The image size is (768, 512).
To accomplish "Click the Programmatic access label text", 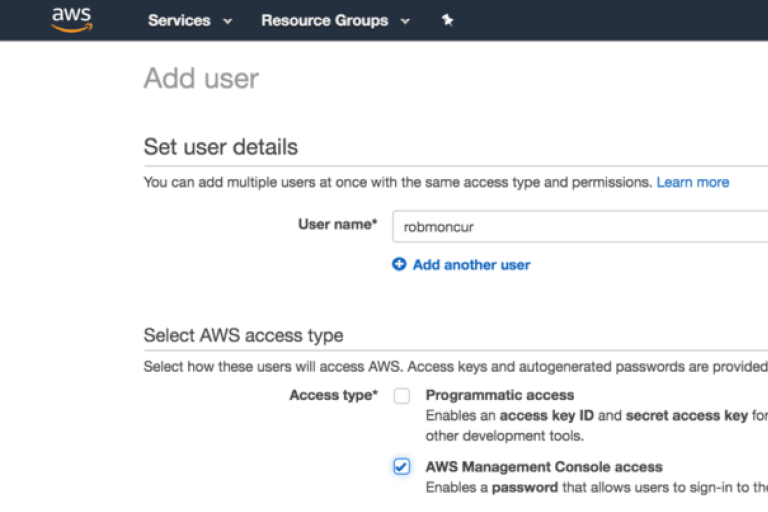I will [499, 395].
